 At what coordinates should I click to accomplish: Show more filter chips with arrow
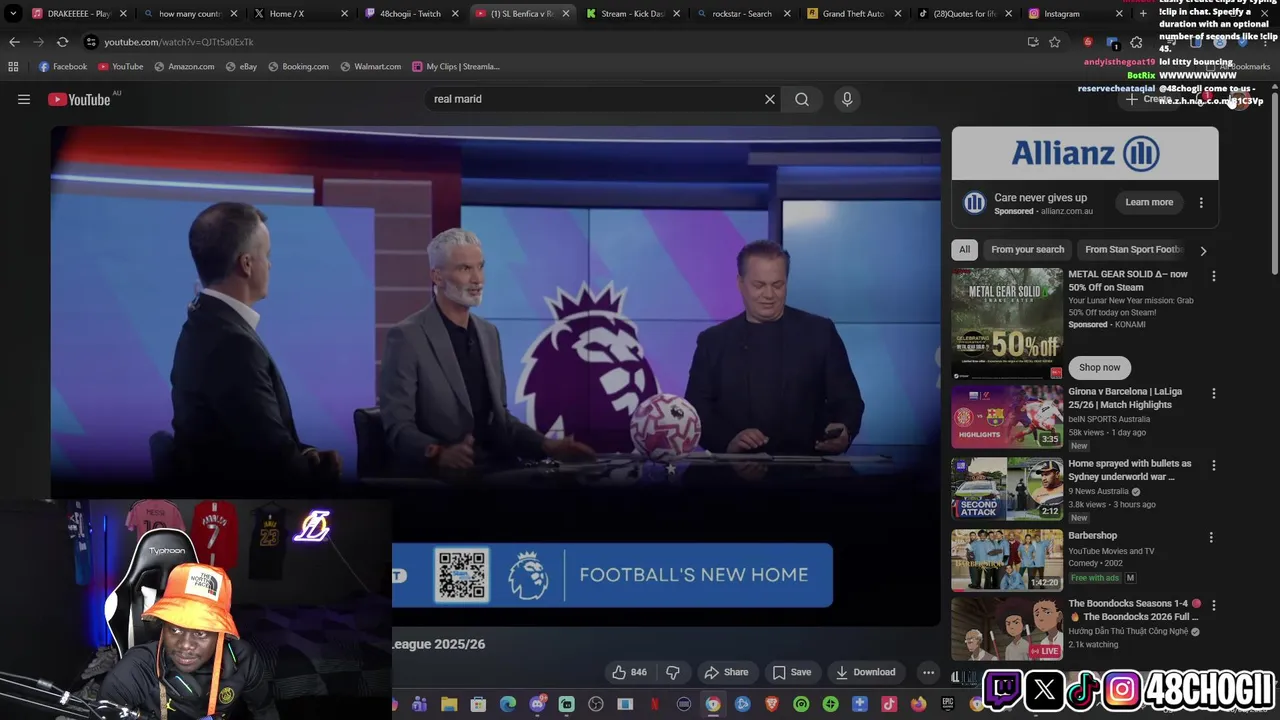tap(1203, 250)
